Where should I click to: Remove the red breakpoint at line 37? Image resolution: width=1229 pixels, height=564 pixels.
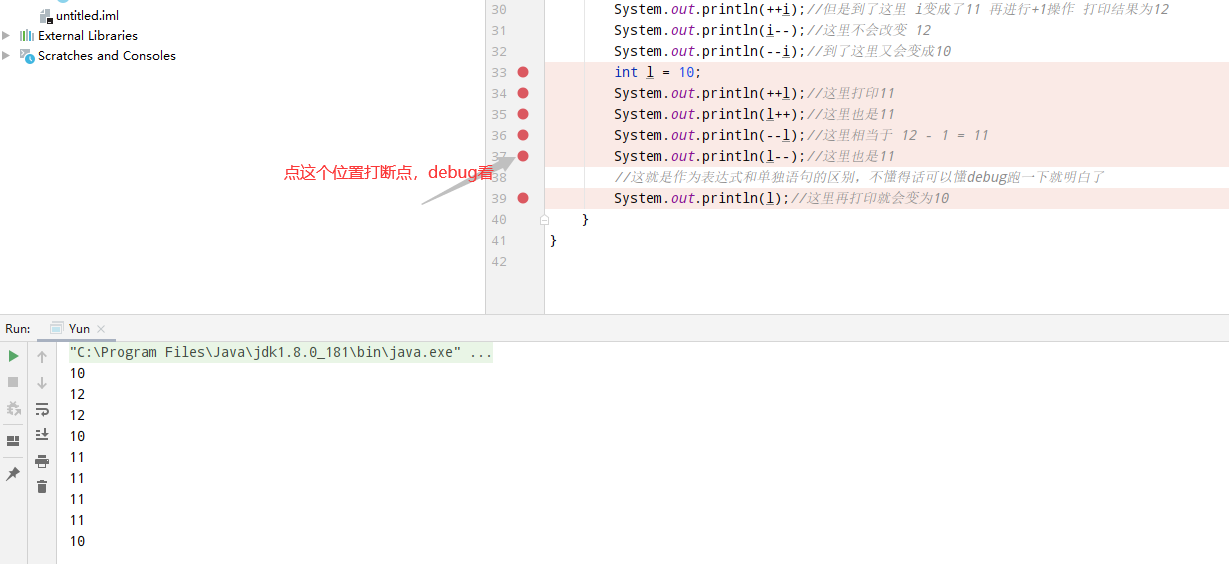pyautogui.click(x=523, y=156)
